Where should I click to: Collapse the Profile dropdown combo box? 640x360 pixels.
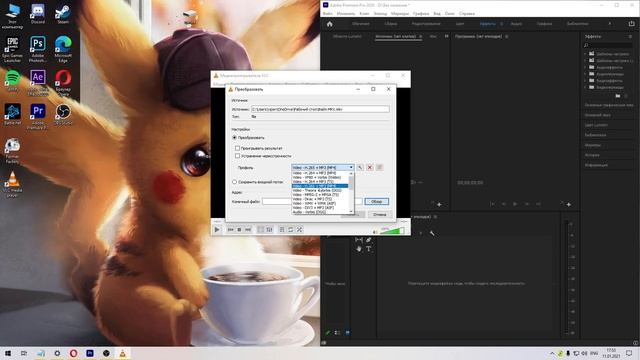click(322, 167)
